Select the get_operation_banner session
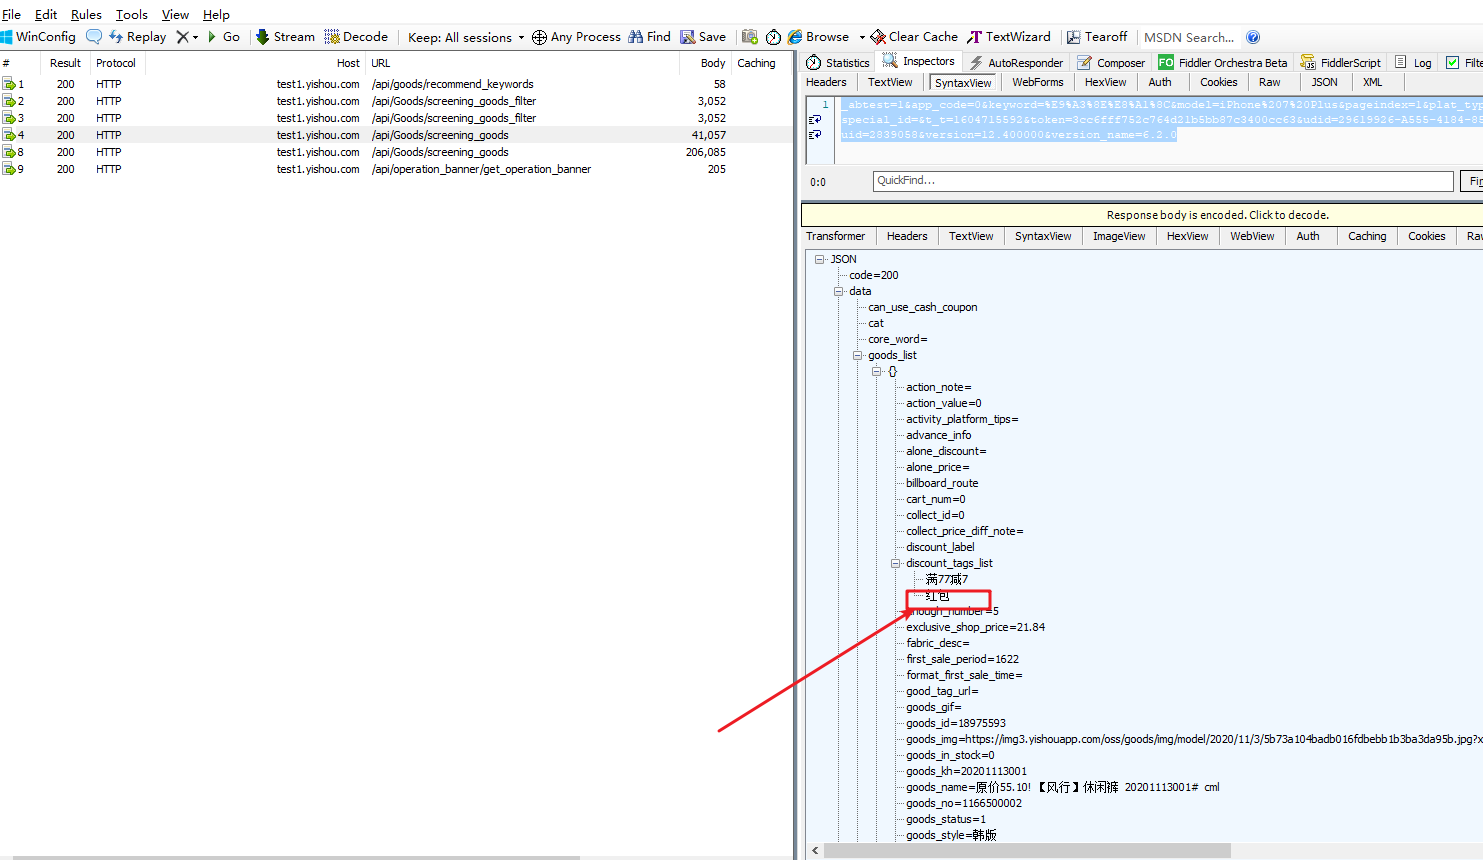The height and width of the screenshot is (860, 1483). 396,169
